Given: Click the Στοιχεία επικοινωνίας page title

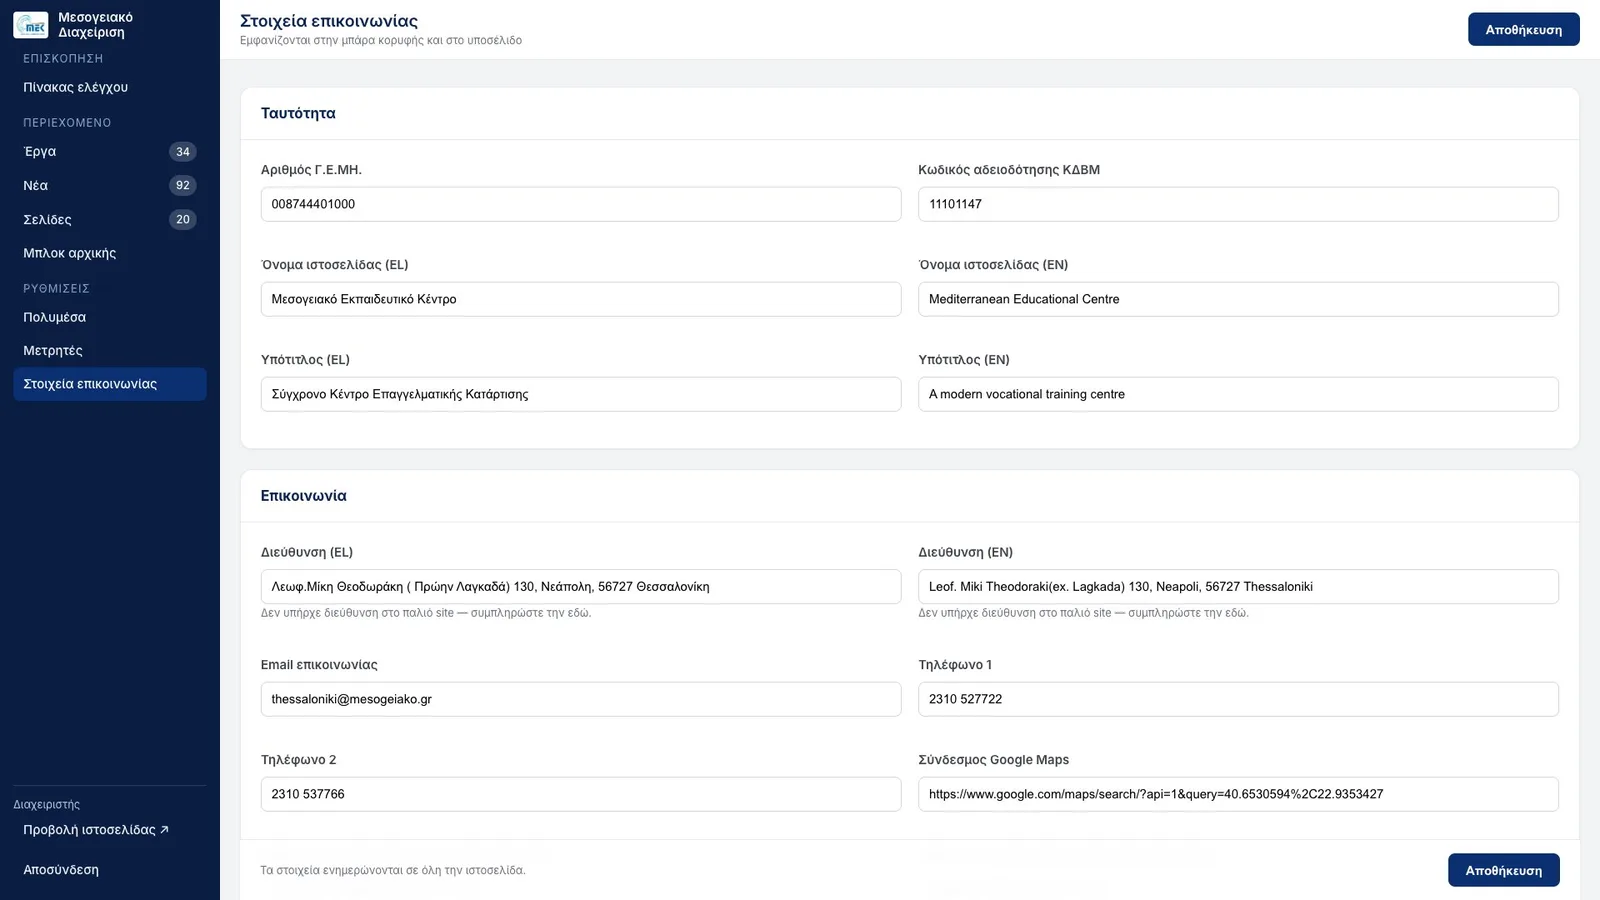Looking at the screenshot, I should pos(329,21).
